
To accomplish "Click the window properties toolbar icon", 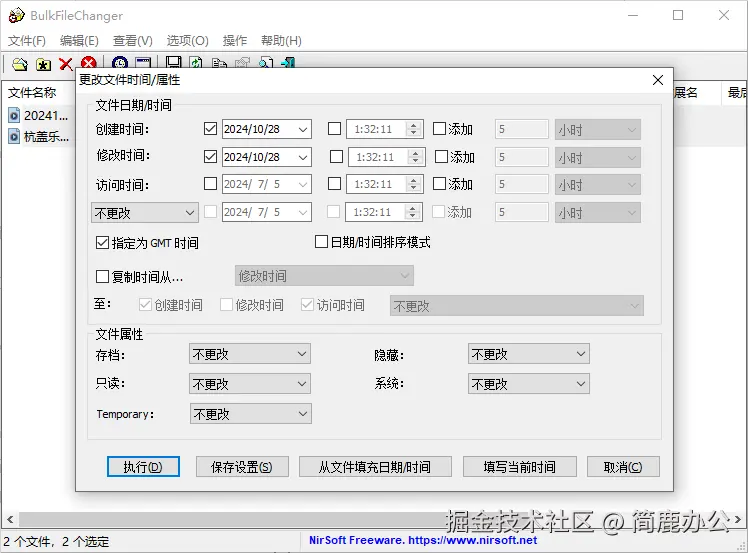I will [x=143, y=63].
